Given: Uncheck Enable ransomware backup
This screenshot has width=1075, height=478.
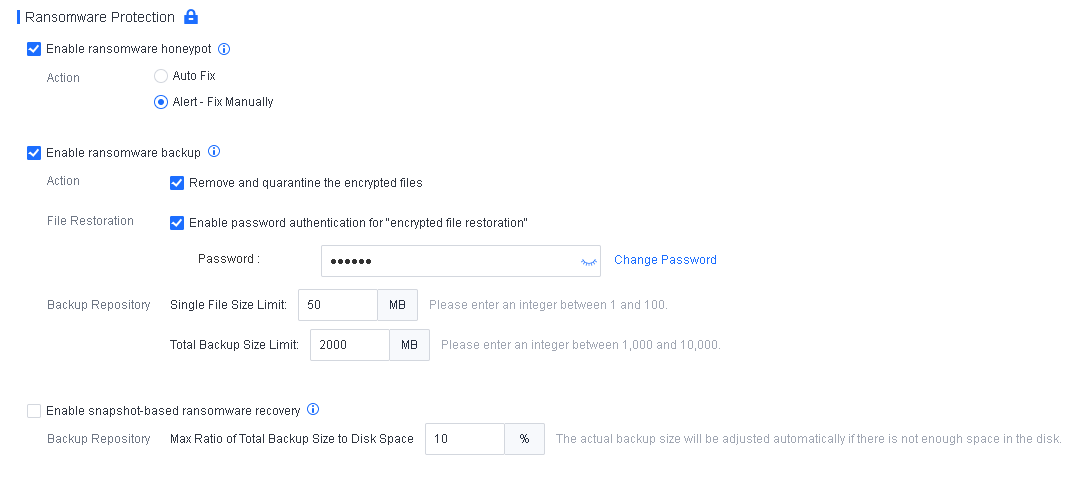Looking at the screenshot, I should pyautogui.click(x=34, y=153).
